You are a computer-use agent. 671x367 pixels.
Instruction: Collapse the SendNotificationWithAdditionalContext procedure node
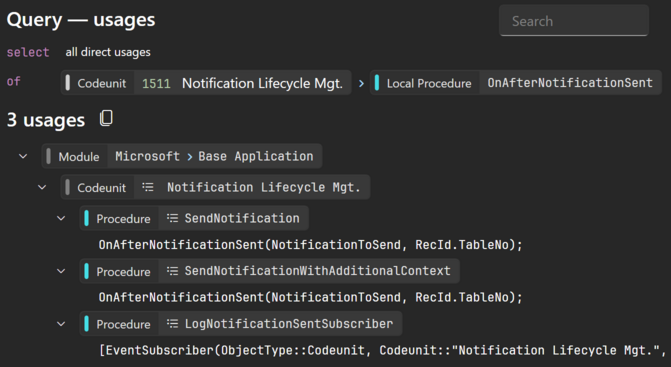point(61,271)
